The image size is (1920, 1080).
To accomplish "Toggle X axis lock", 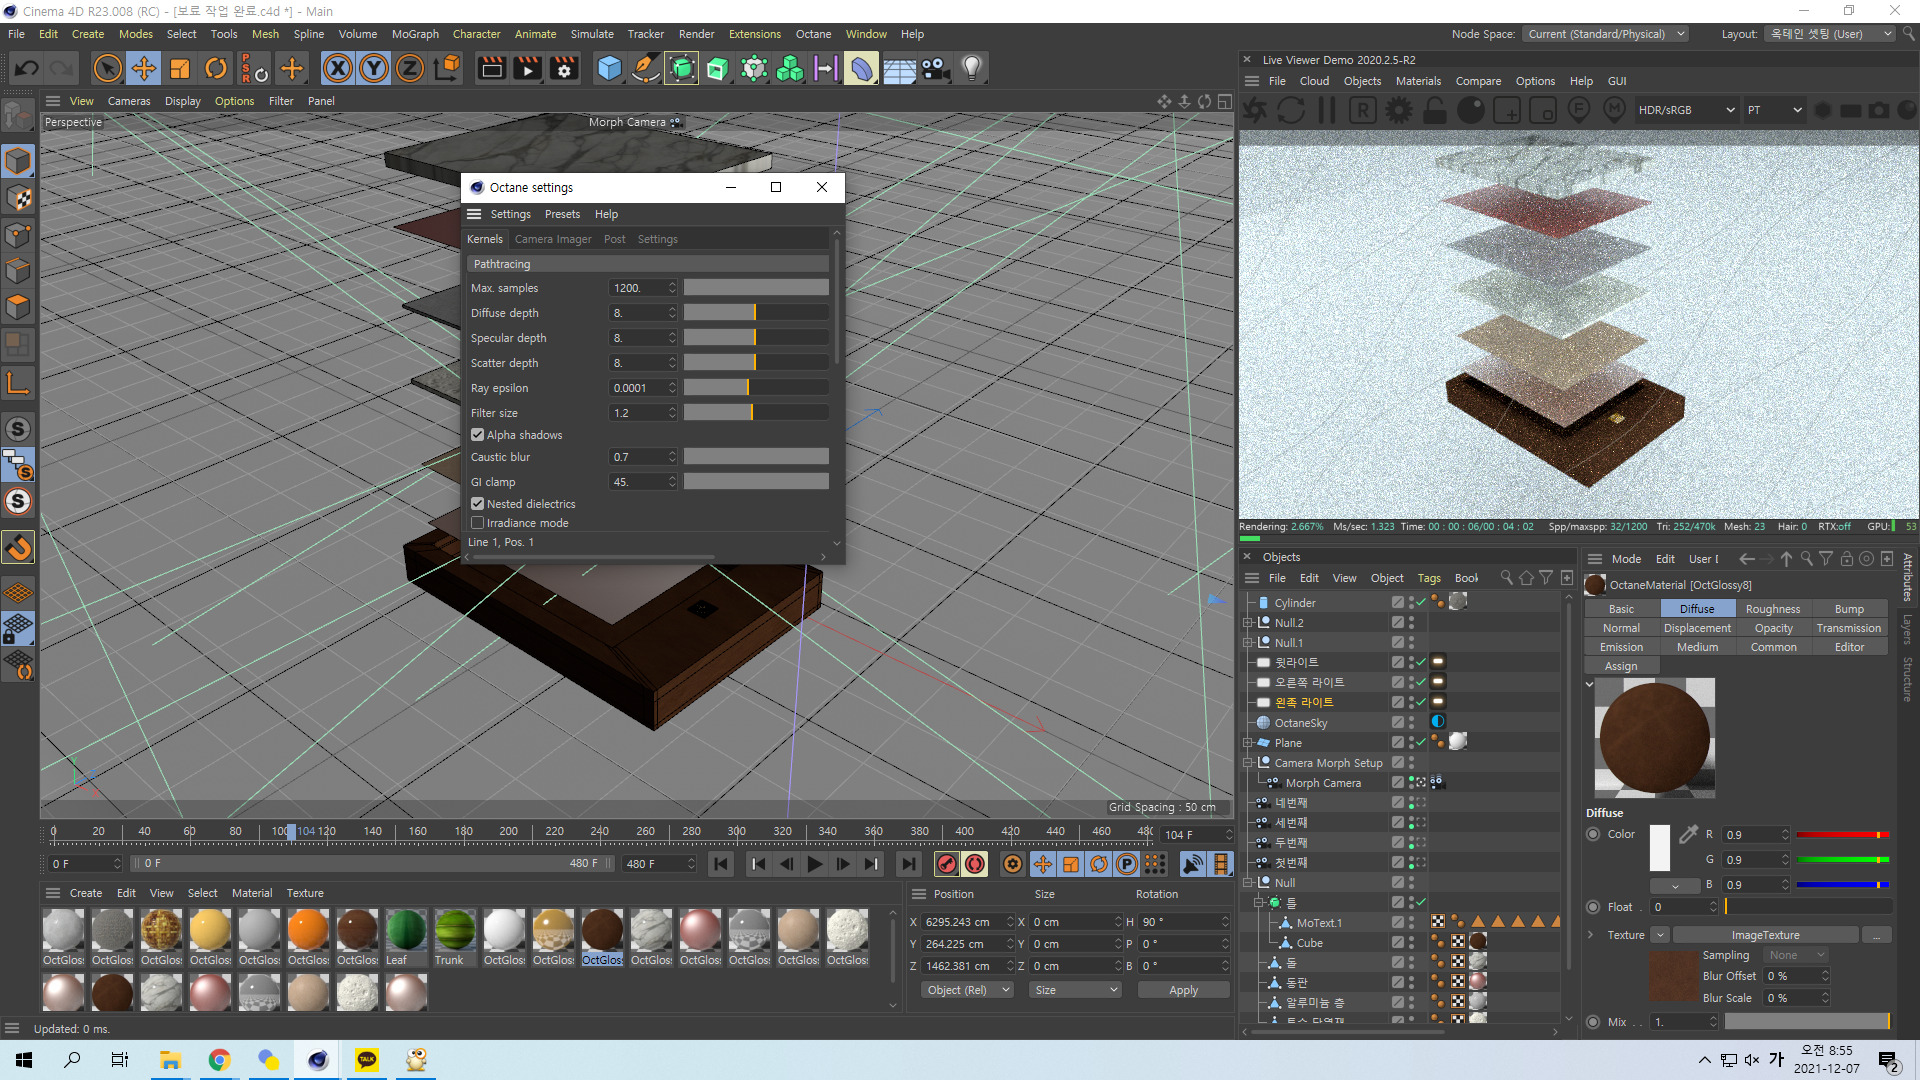I will (338, 68).
